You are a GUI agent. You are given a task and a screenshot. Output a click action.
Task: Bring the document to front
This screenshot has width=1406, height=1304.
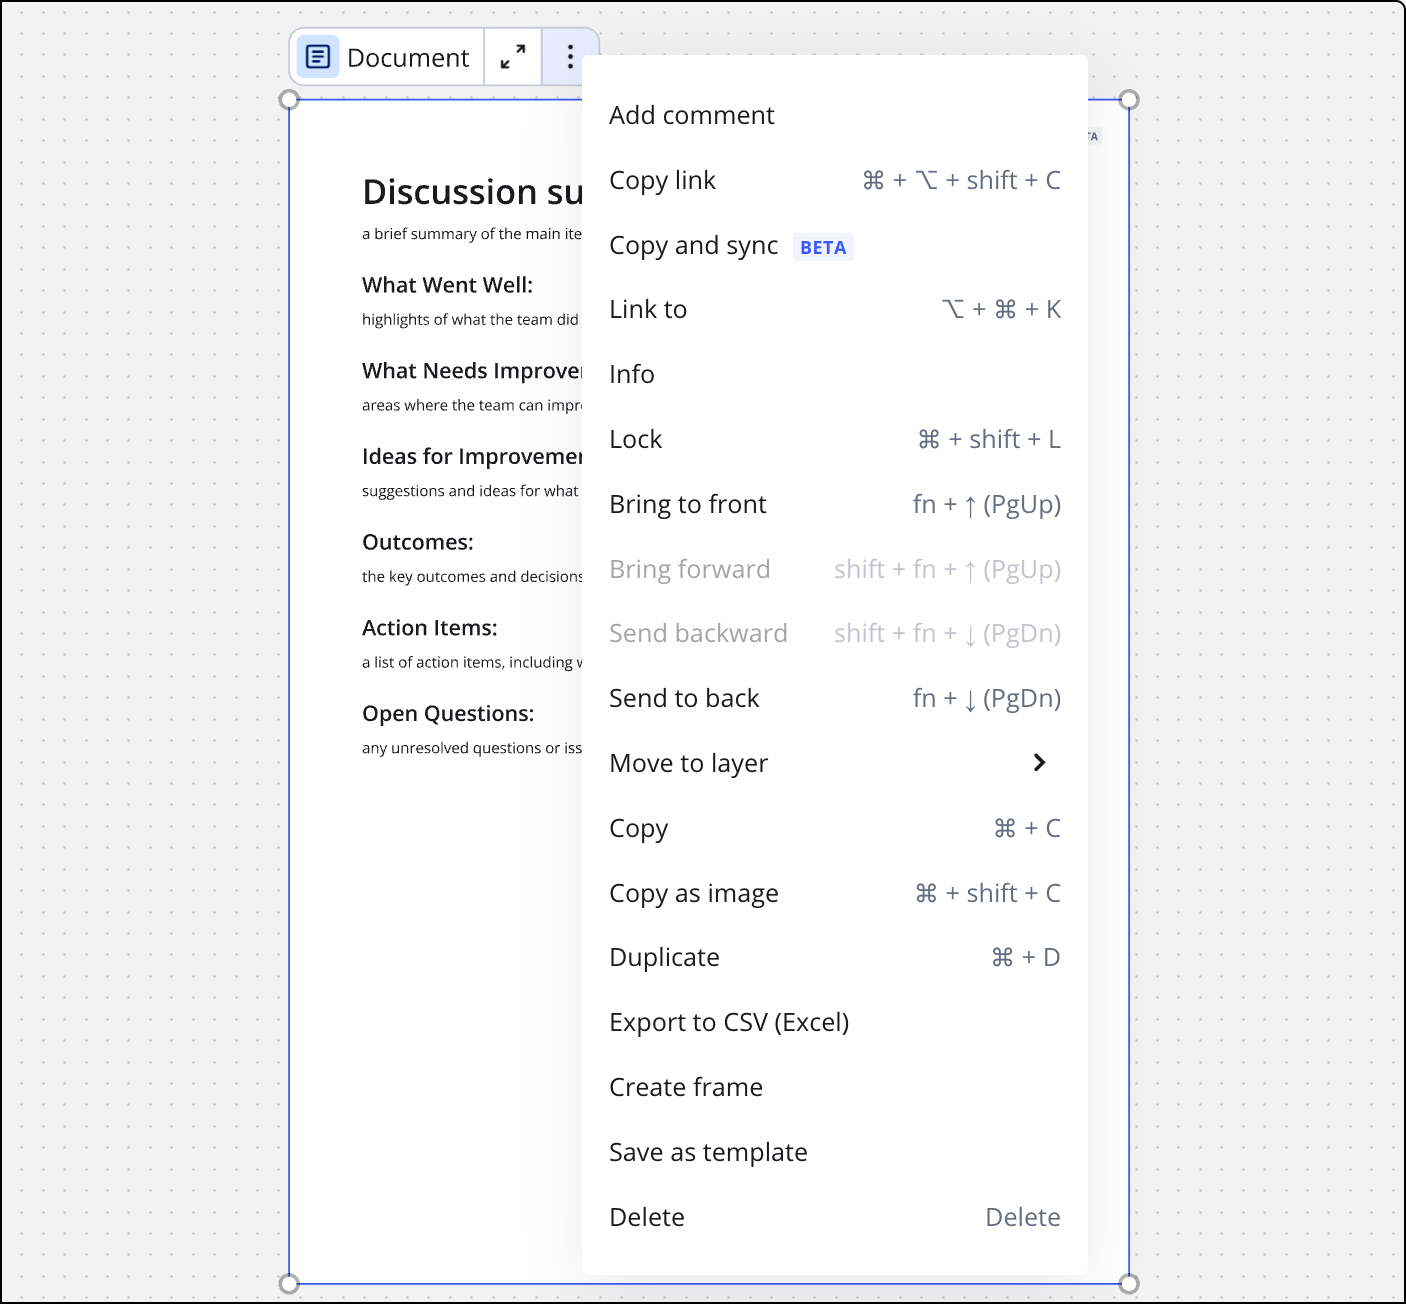(688, 505)
